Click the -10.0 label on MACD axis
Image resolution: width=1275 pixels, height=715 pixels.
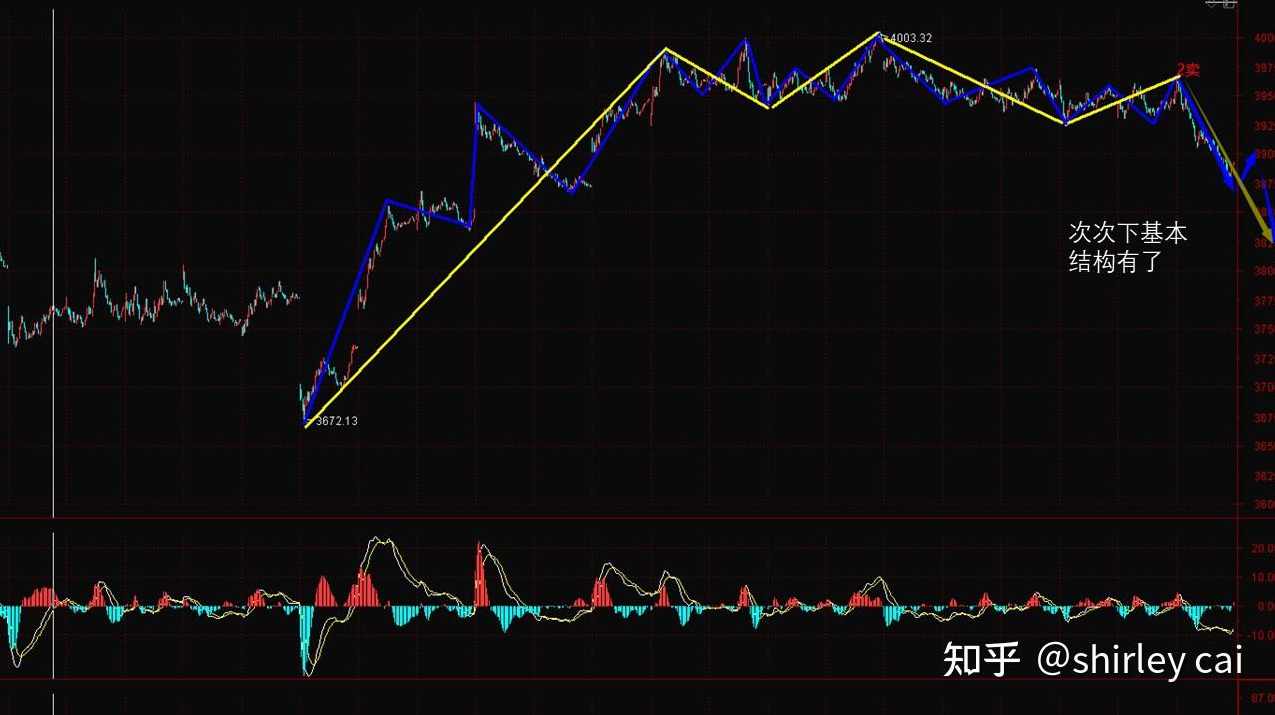pyautogui.click(x=1257, y=636)
